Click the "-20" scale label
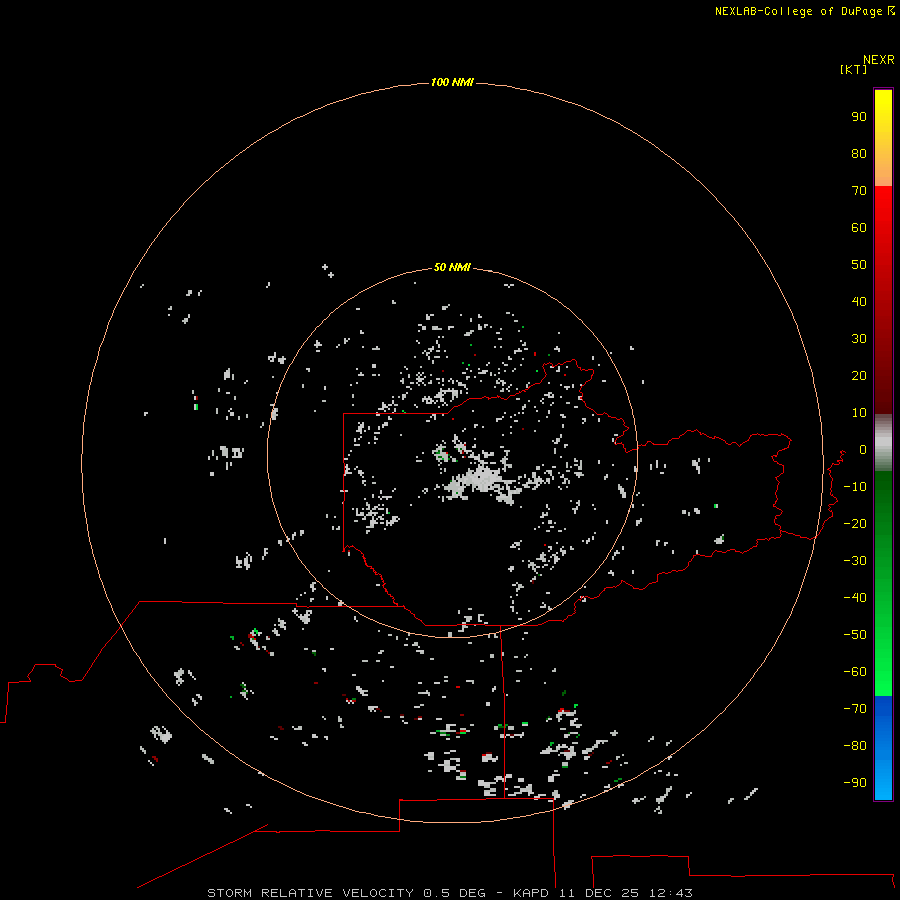 [x=855, y=523]
